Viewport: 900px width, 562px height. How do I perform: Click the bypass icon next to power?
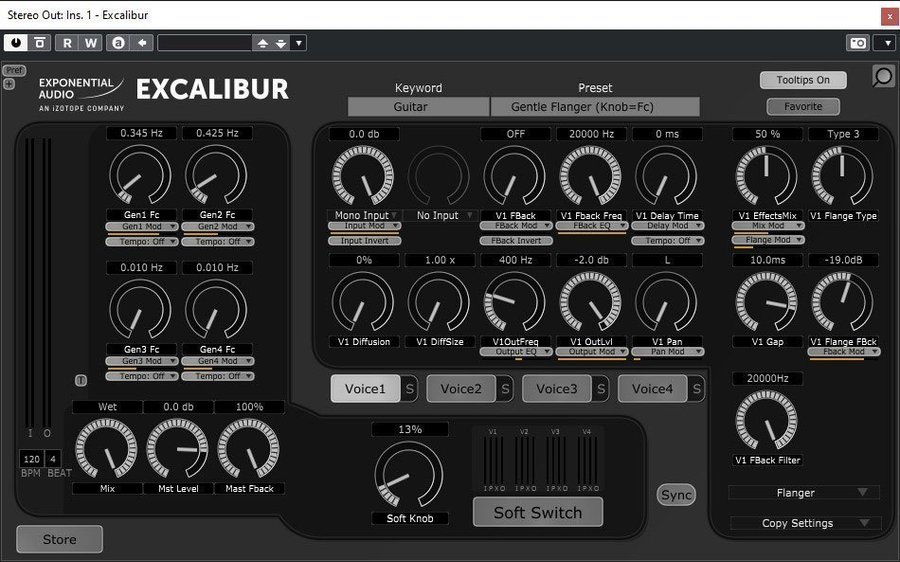39,43
